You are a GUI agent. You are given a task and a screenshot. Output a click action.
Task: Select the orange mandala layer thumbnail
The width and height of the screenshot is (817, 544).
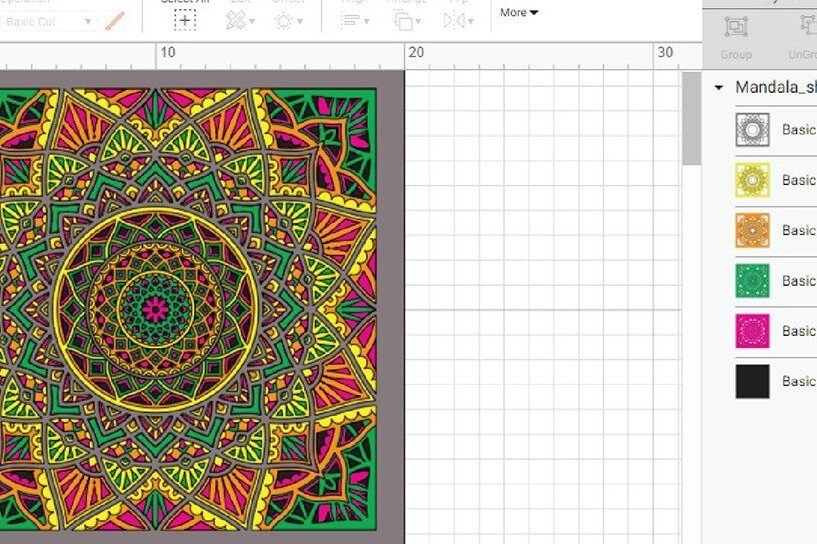click(753, 230)
